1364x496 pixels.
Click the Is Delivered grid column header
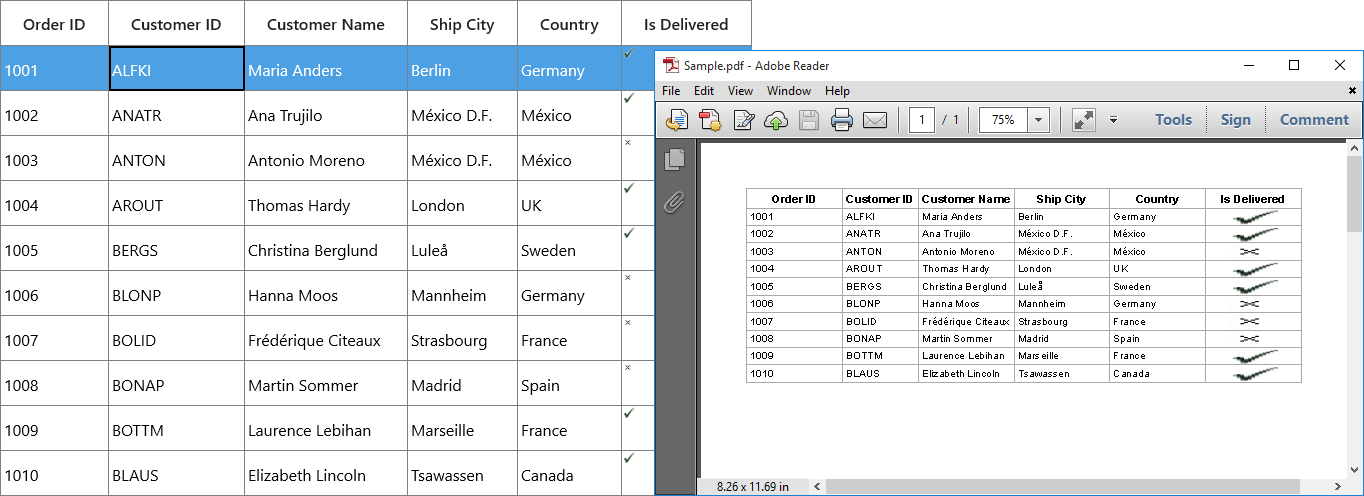click(x=686, y=24)
